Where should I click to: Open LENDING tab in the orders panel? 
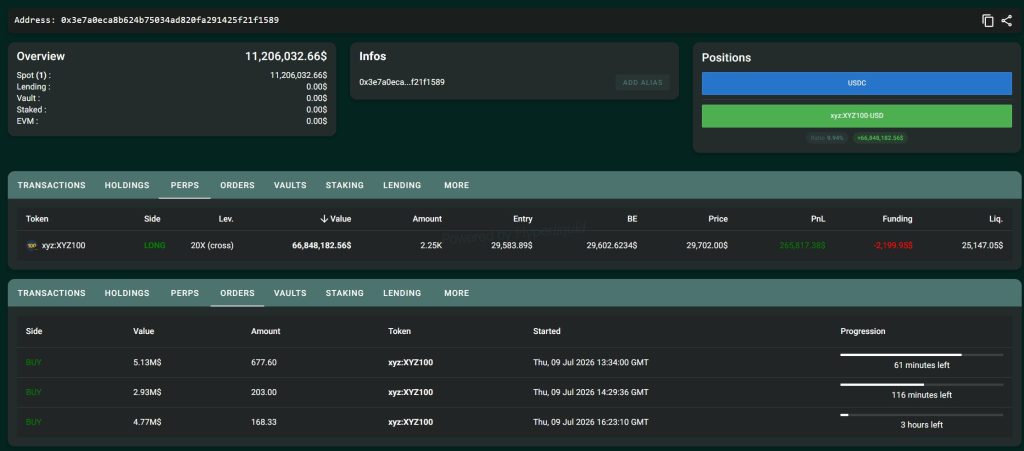(402, 293)
